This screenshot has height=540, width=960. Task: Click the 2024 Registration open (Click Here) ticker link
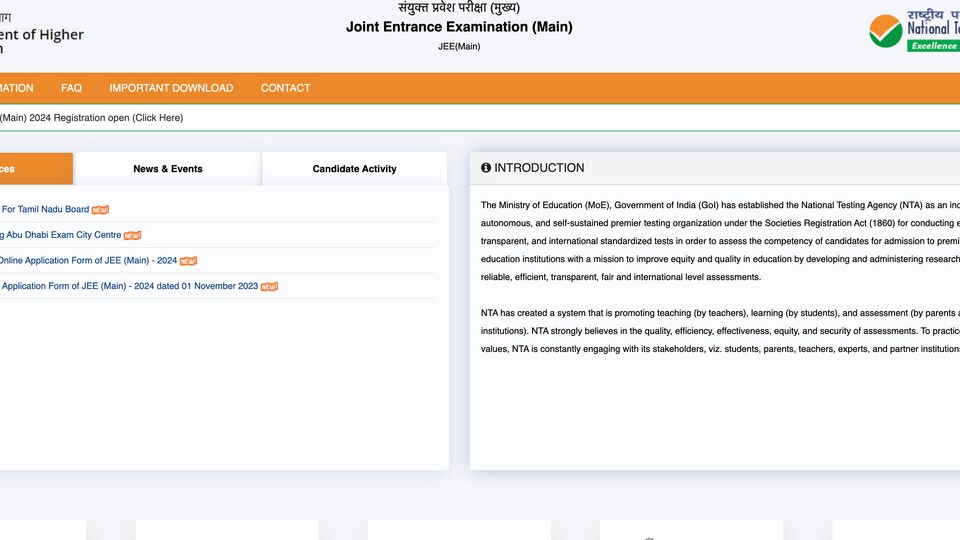92,118
